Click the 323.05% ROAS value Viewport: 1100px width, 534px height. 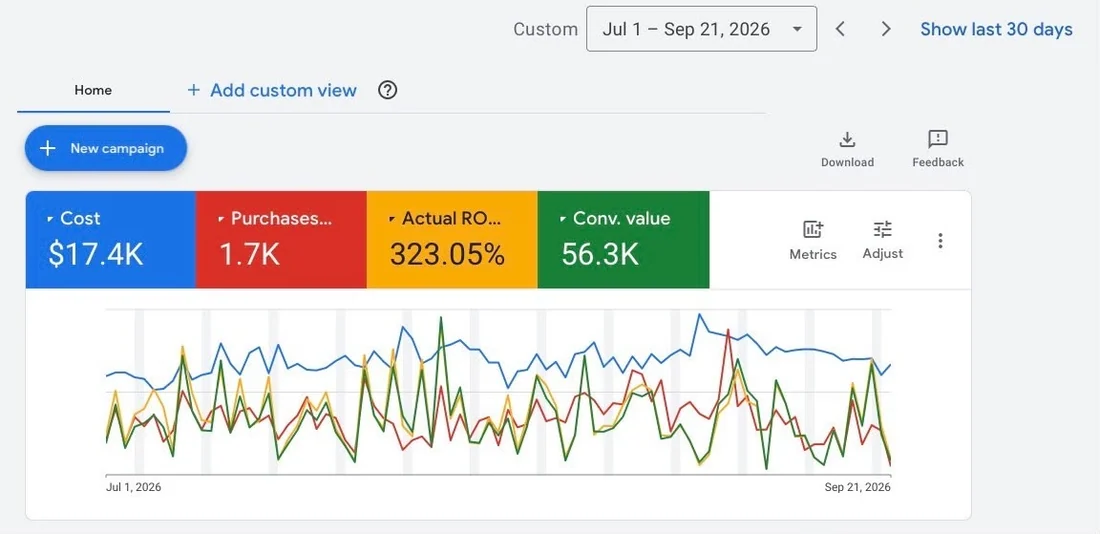tap(448, 254)
